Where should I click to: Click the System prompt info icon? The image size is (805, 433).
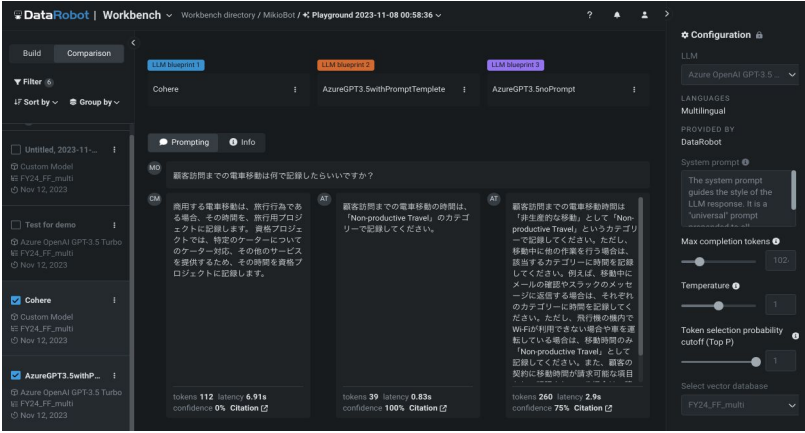point(745,162)
